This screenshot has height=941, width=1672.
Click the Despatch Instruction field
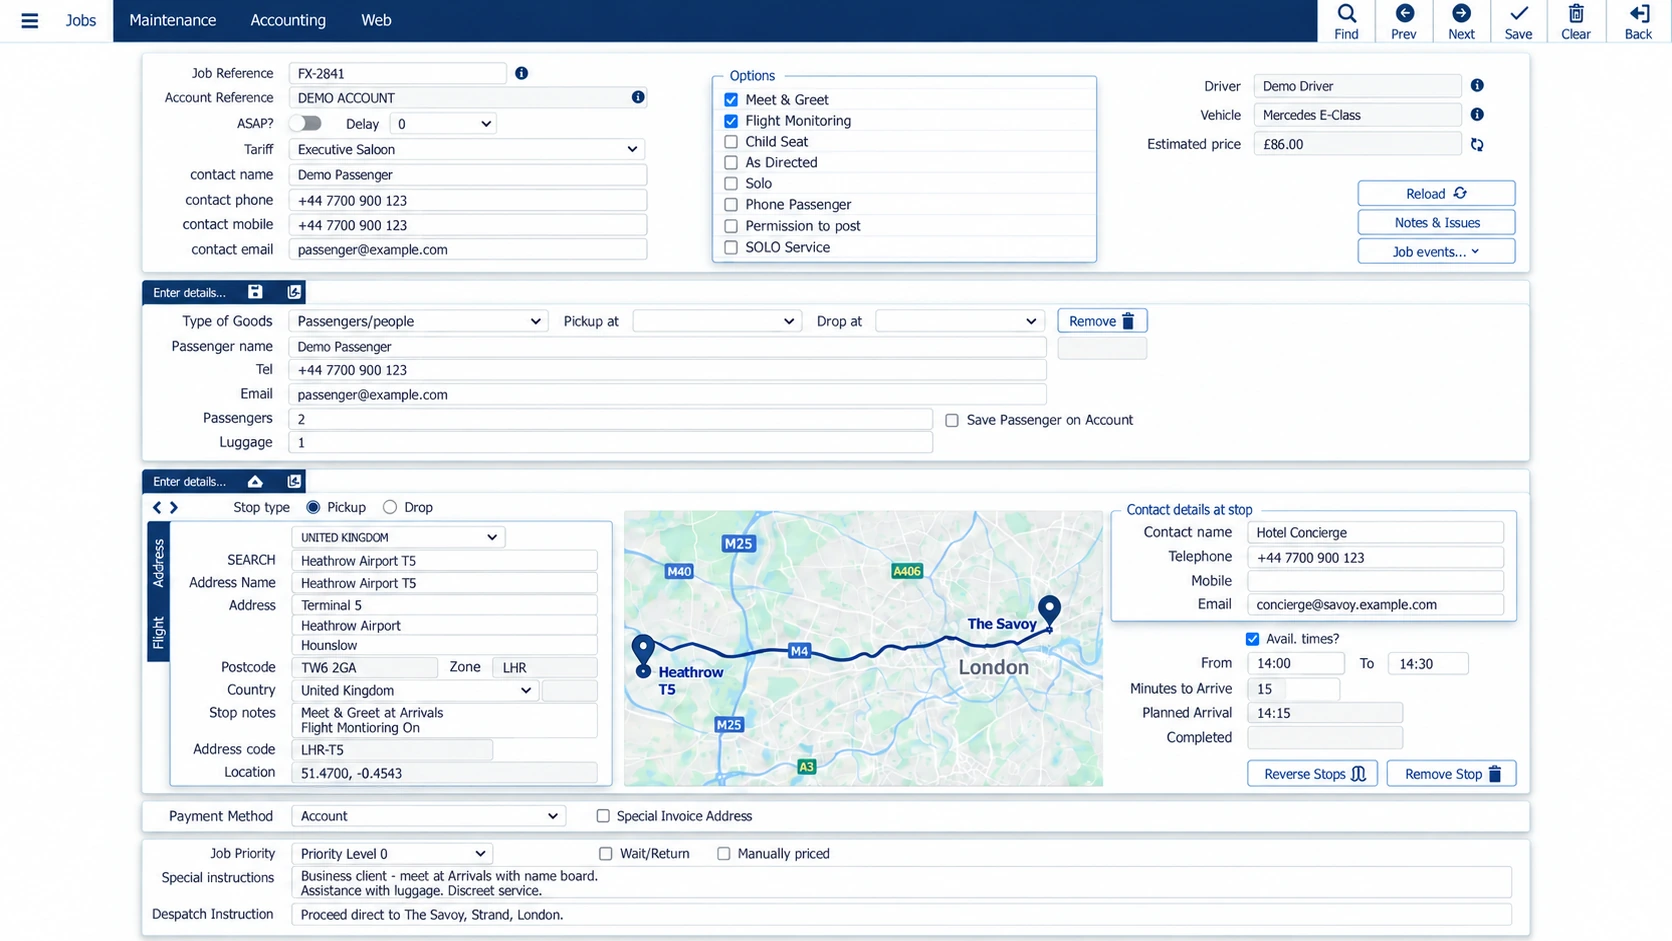(x=901, y=914)
